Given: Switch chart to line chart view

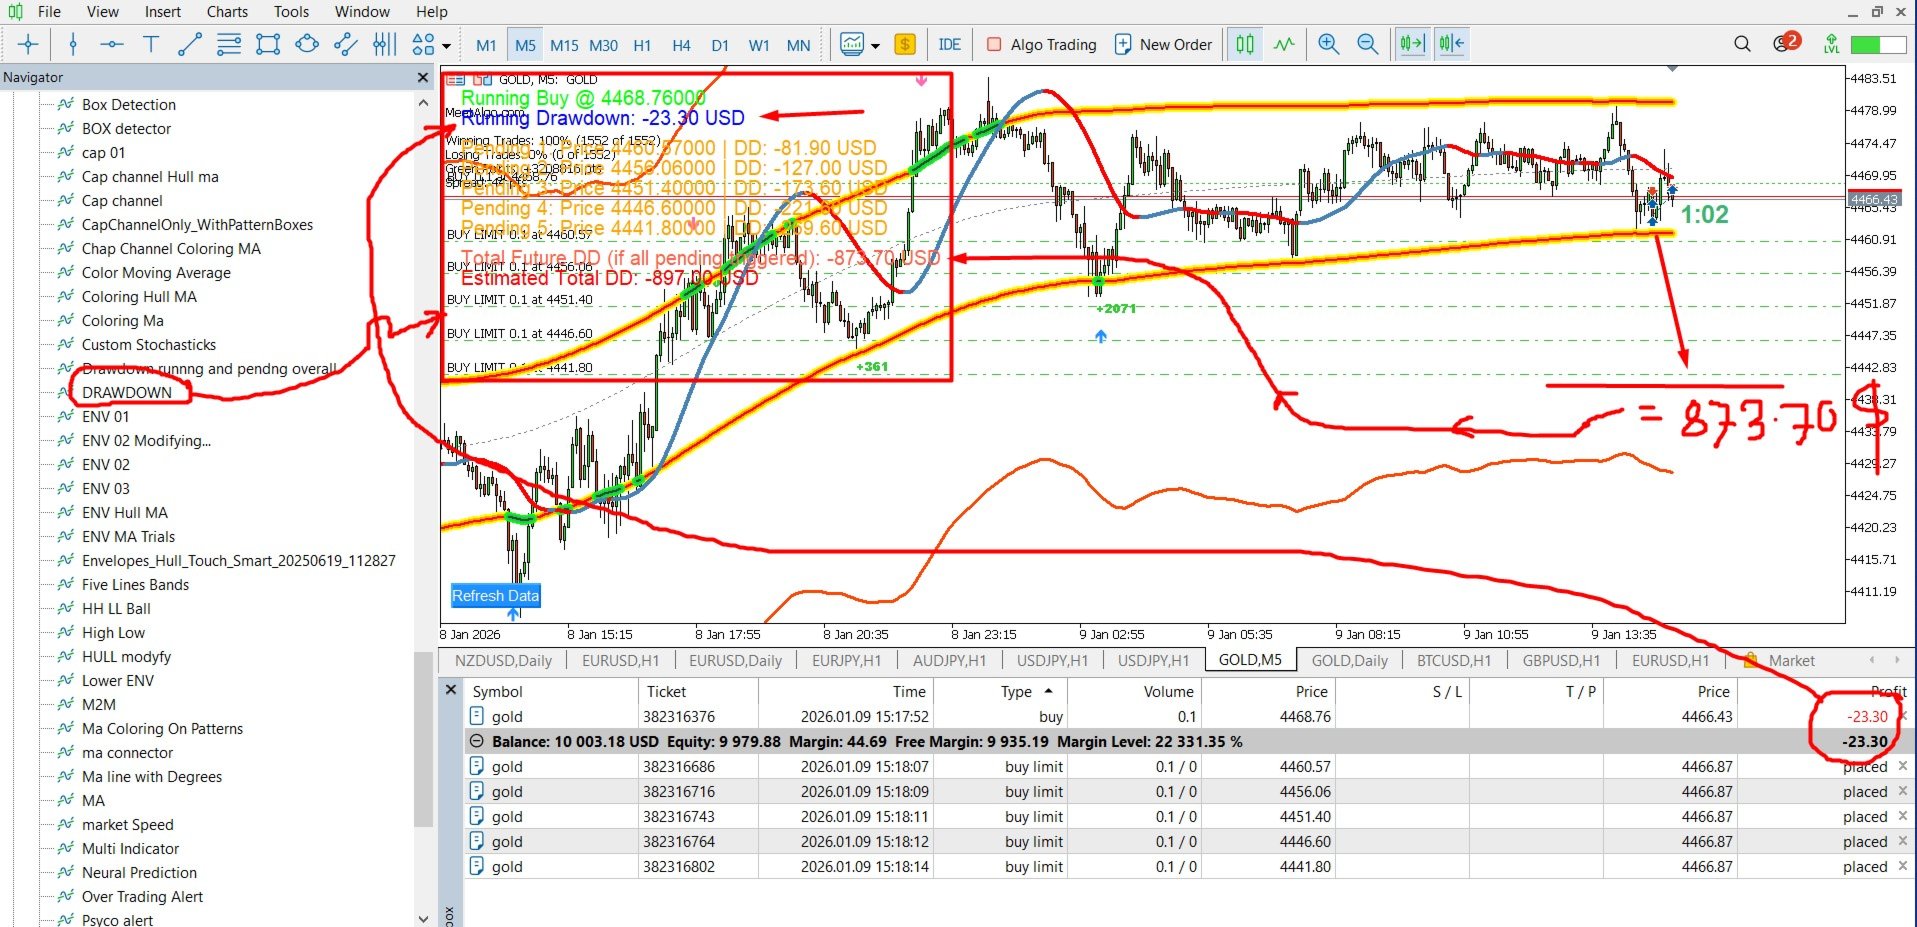Looking at the screenshot, I should 1284,44.
